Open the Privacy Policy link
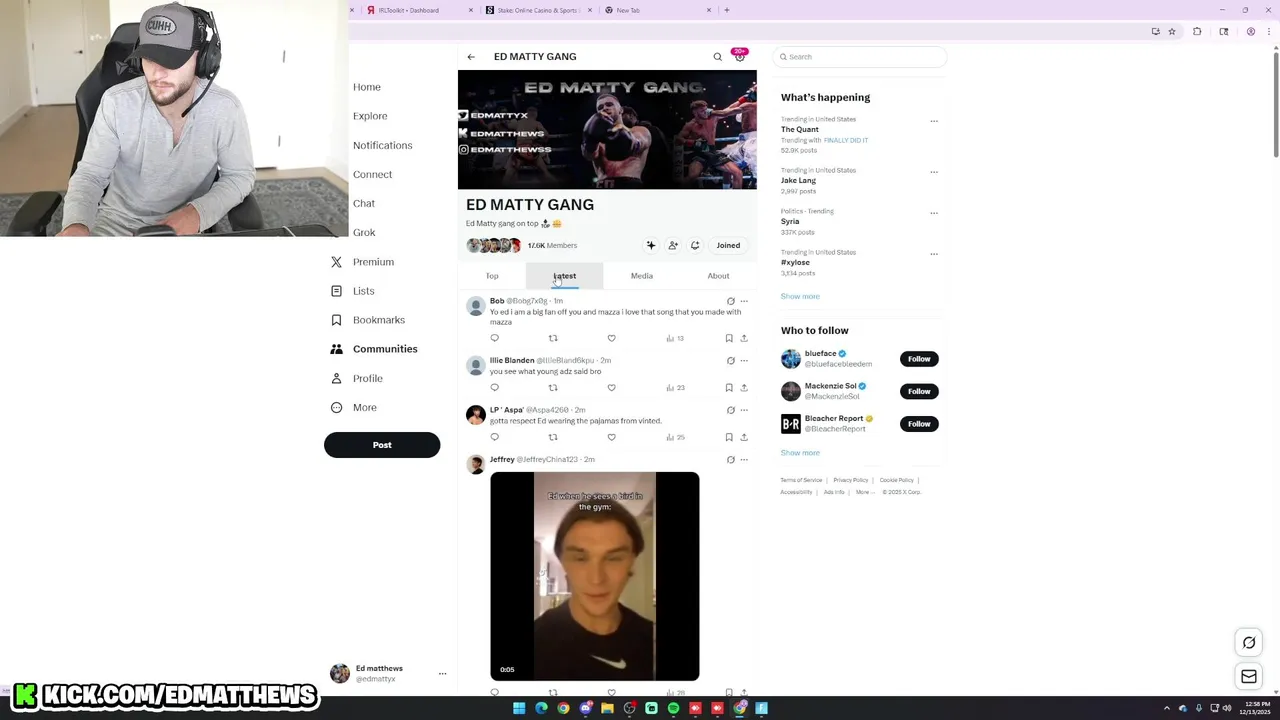 pyautogui.click(x=851, y=480)
